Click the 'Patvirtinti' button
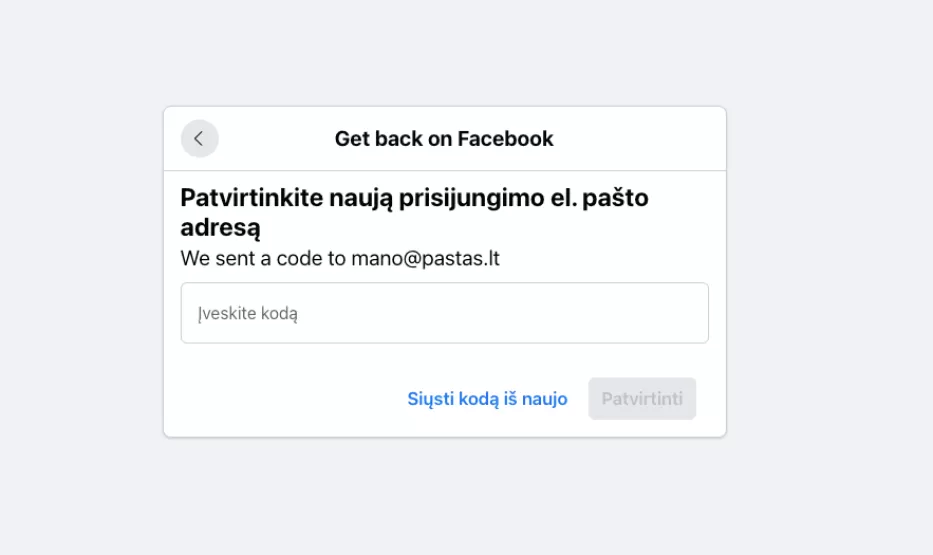 642,399
